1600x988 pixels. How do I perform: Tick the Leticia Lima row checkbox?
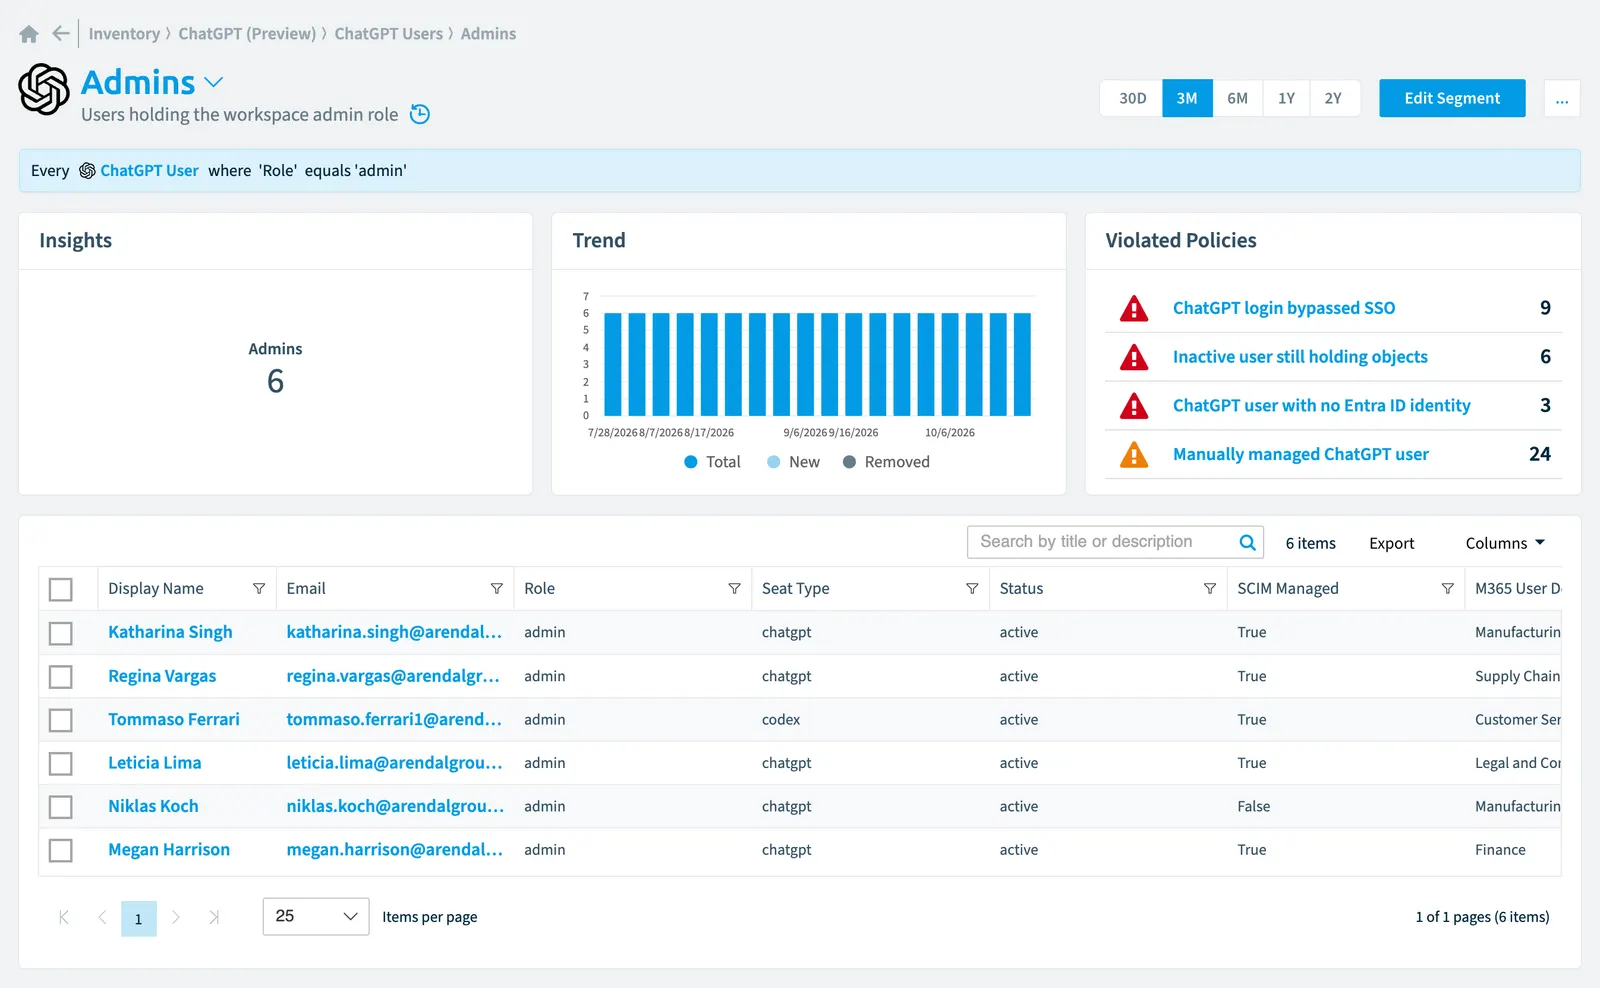point(61,763)
